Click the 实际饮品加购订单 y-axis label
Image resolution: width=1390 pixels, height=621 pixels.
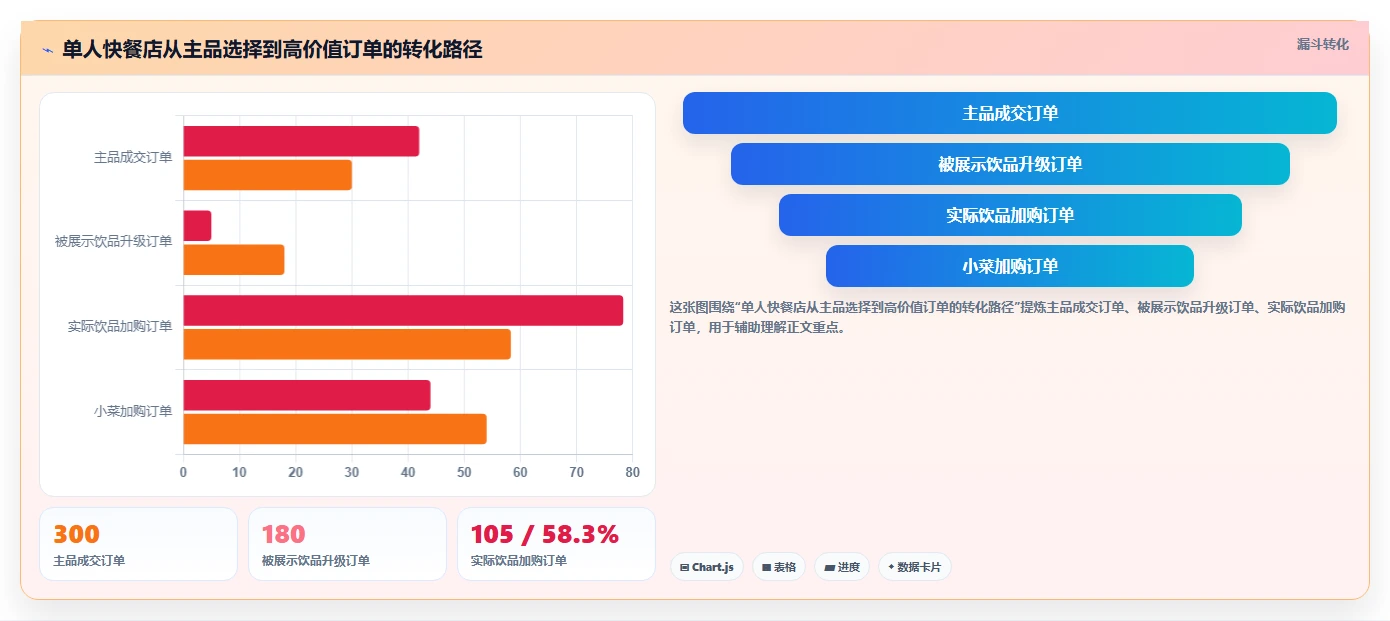[120, 326]
